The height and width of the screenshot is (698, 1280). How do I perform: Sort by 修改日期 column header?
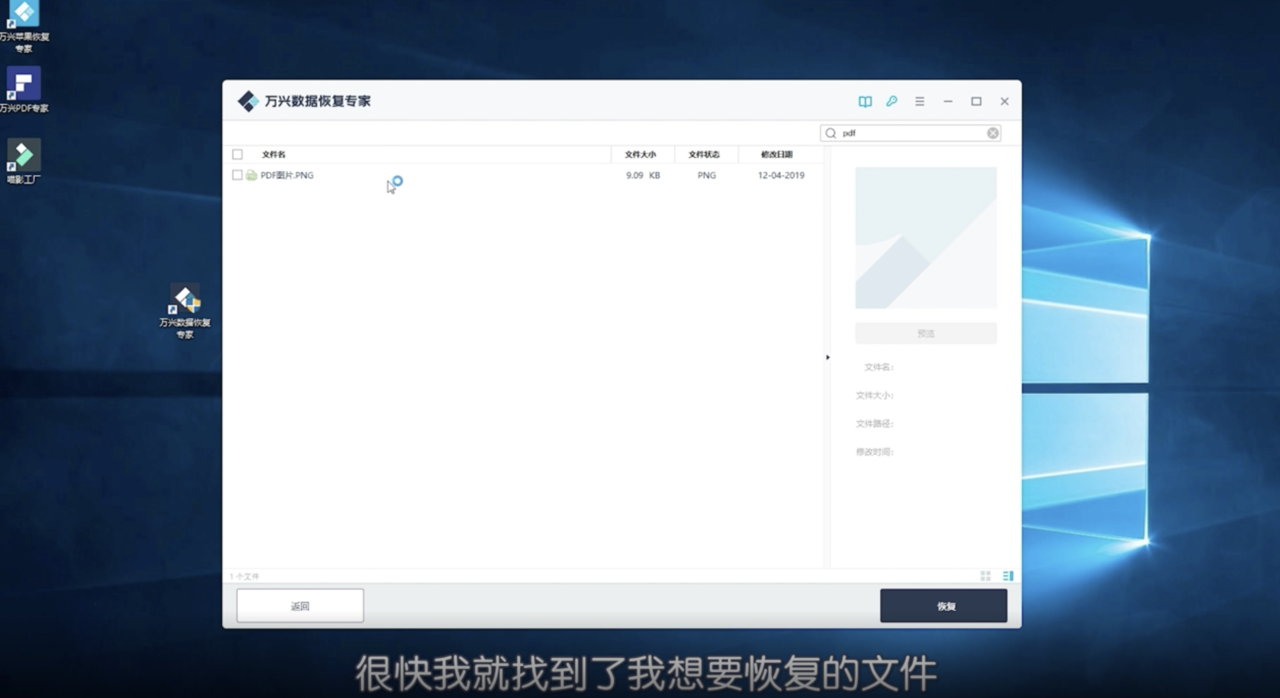pos(777,155)
